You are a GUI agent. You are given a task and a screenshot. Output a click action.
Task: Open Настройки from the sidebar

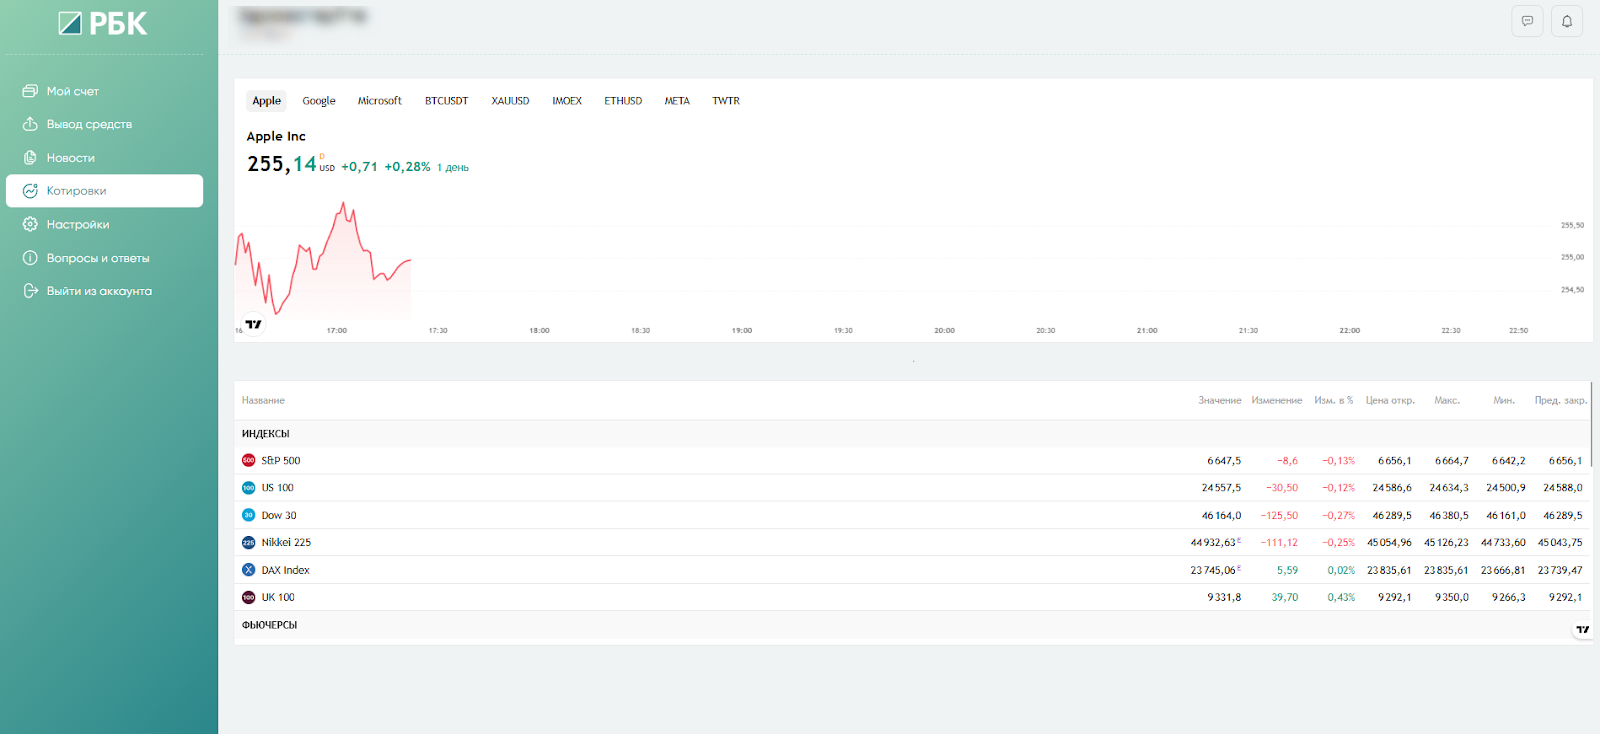(x=105, y=224)
